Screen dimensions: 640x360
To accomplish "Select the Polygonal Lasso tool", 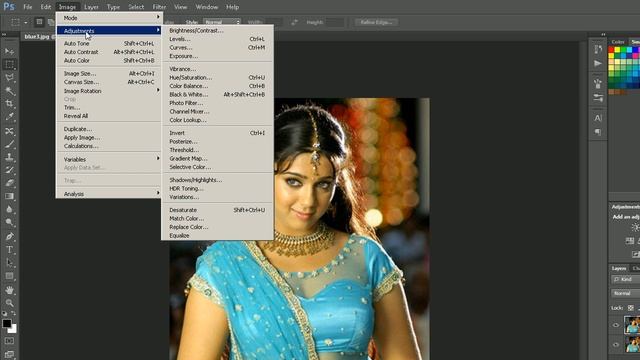I will pyautogui.click(x=9, y=78).
